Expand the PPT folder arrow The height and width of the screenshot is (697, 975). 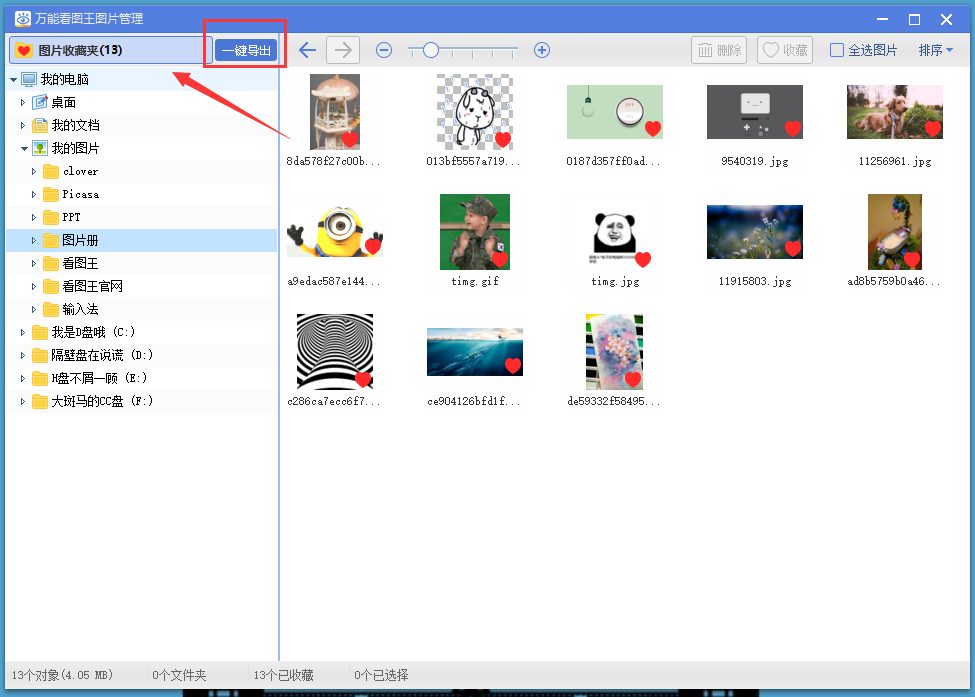34,217
